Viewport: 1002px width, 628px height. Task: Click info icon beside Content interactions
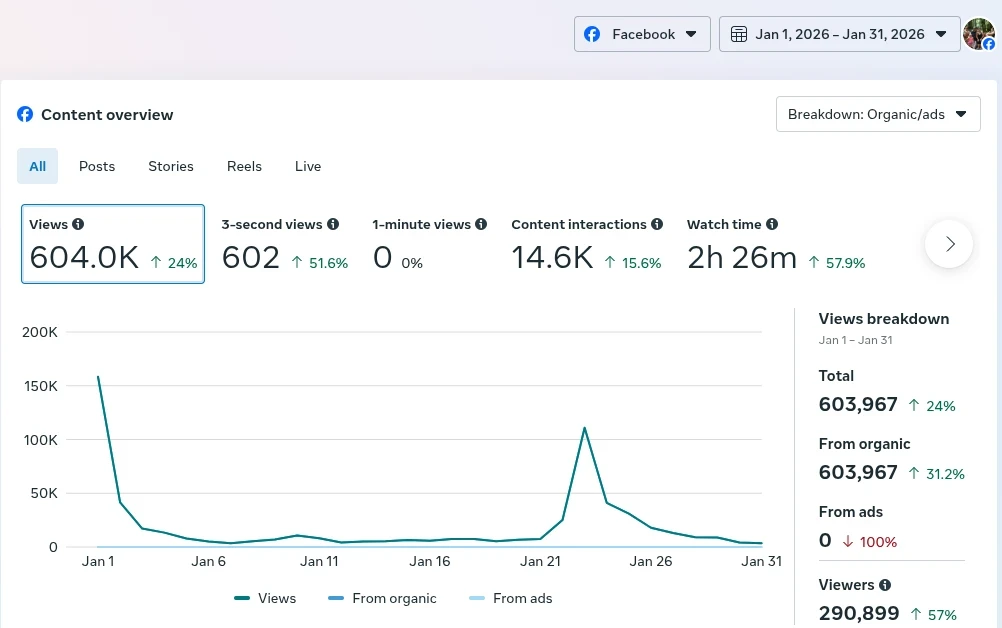point(657,225)
